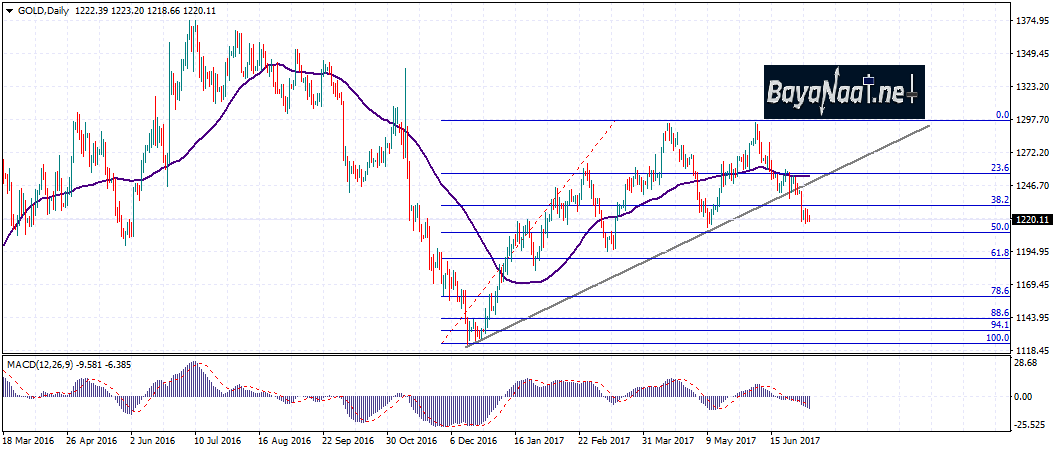Click the 15 Jun 2017 date on time axis
Image resolution: width=1053 pixels, height=452 pixels.
(796, 439)
